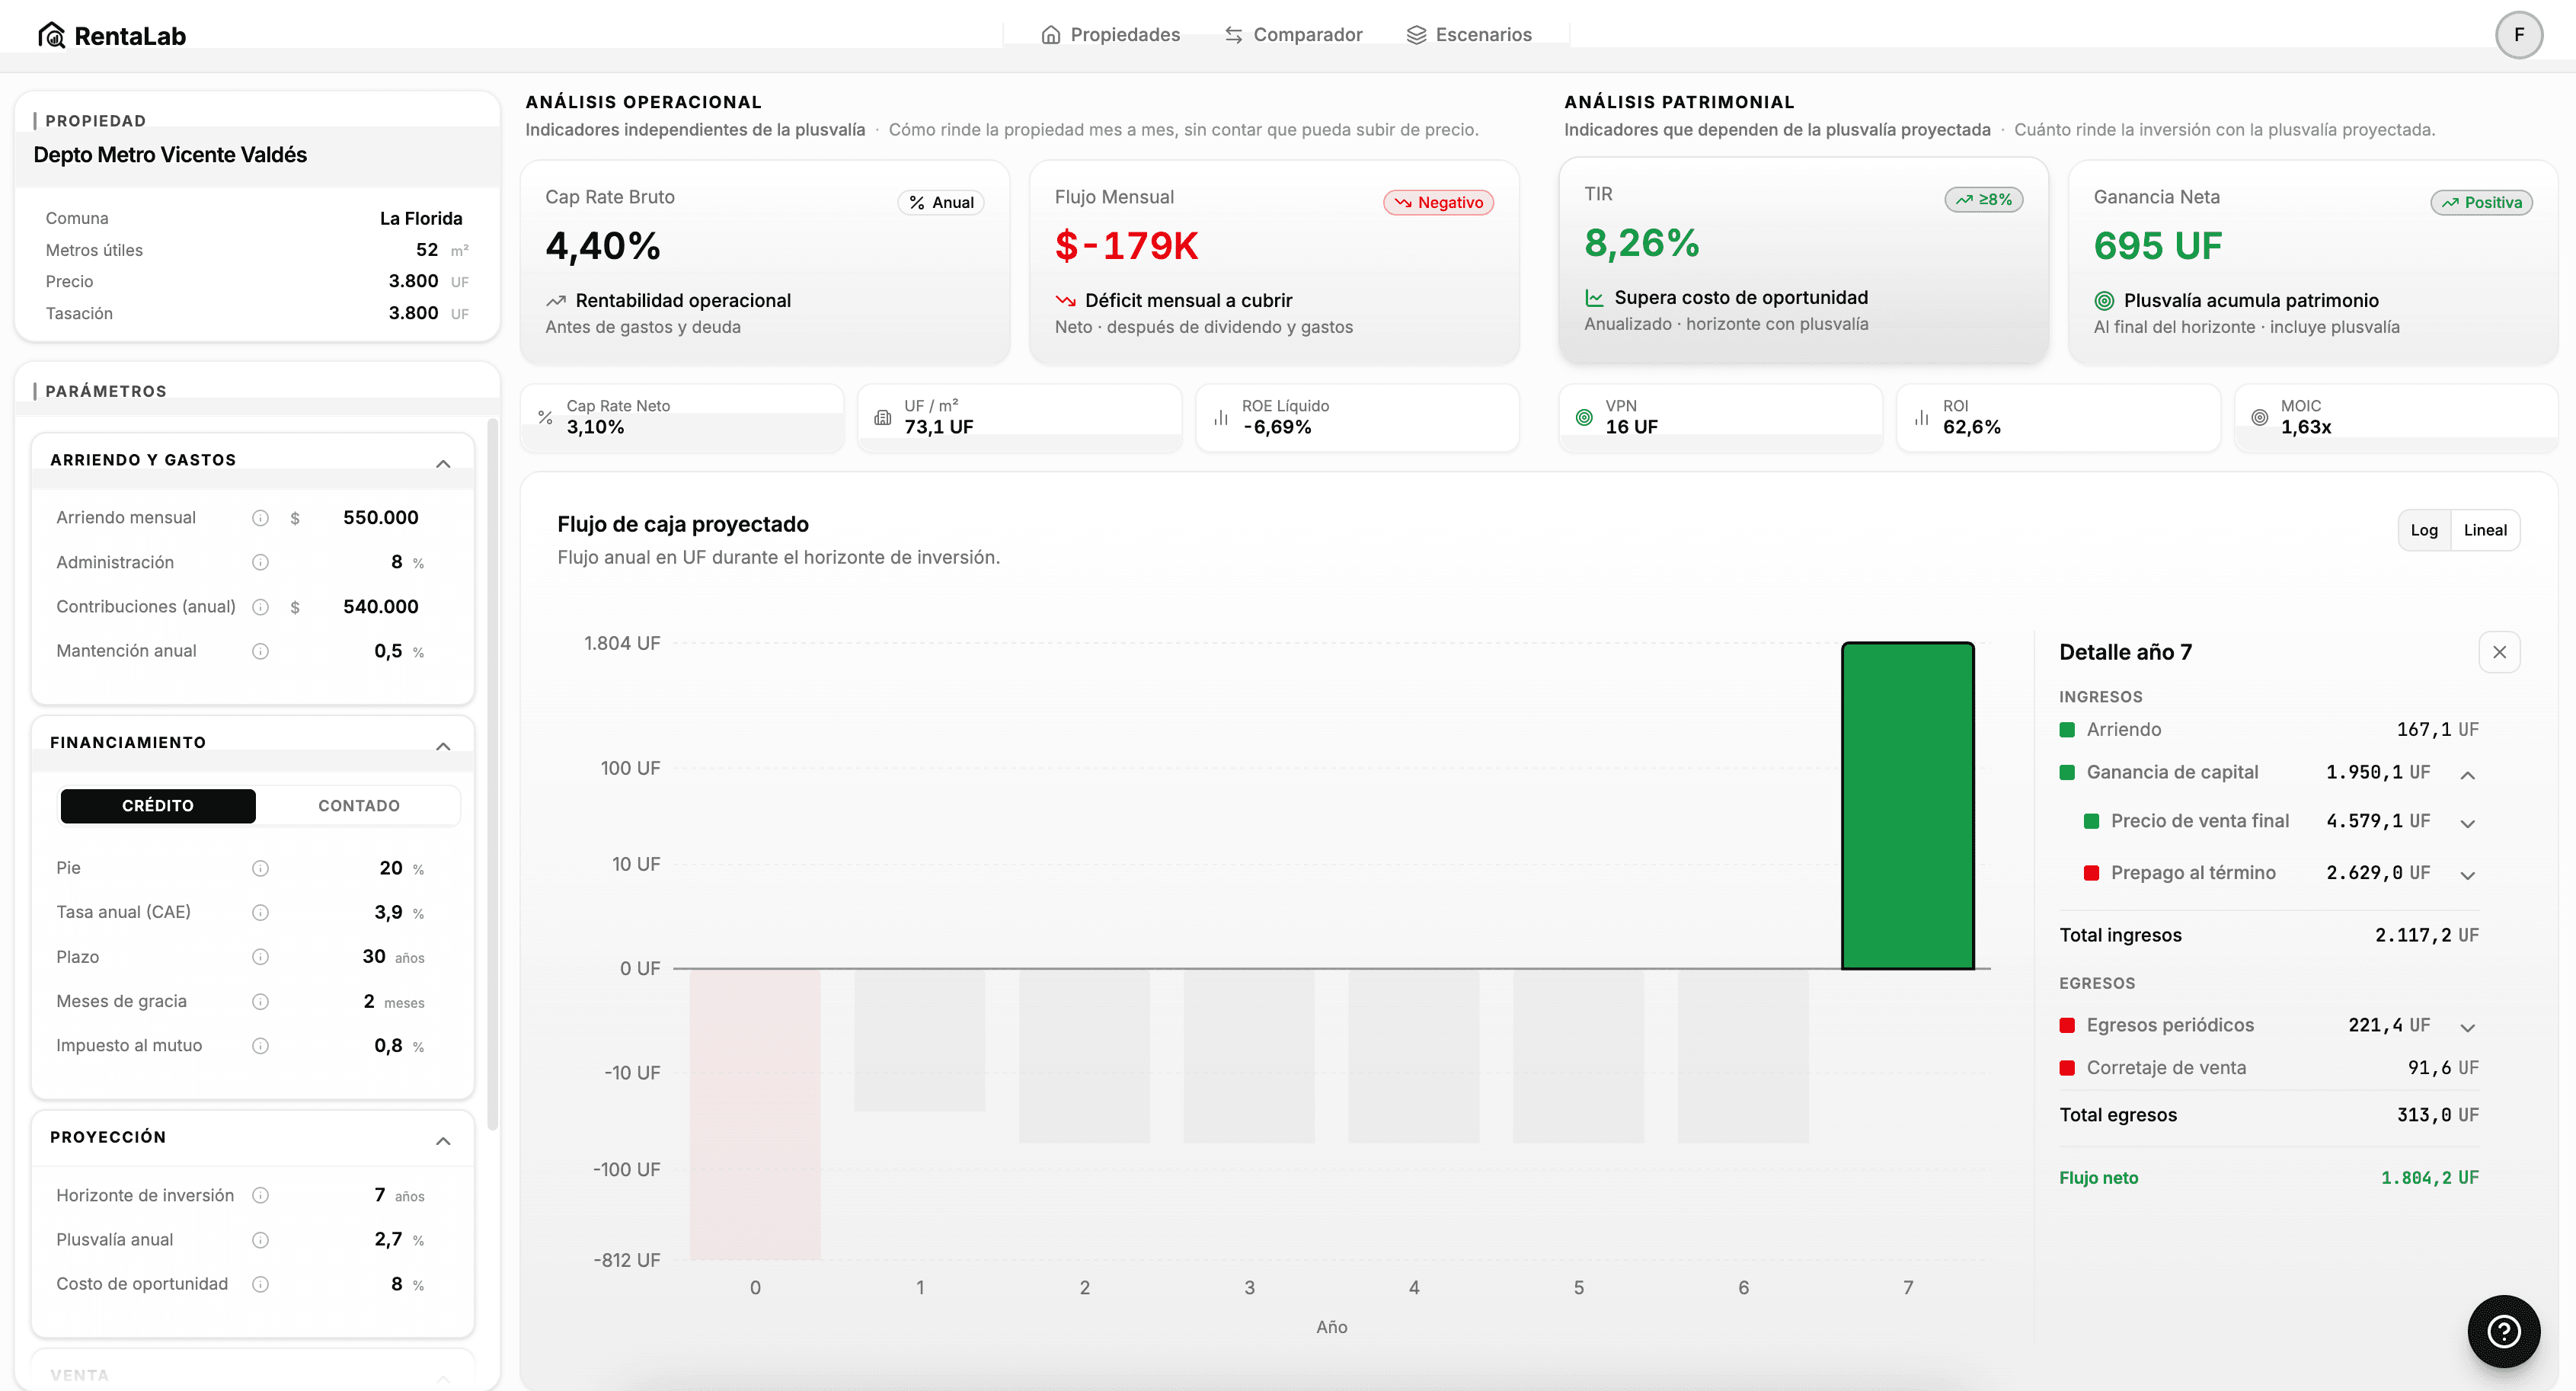Click info icon for Impuesto al mutuo
2576x1391 pixels.
coord(260,1046)
